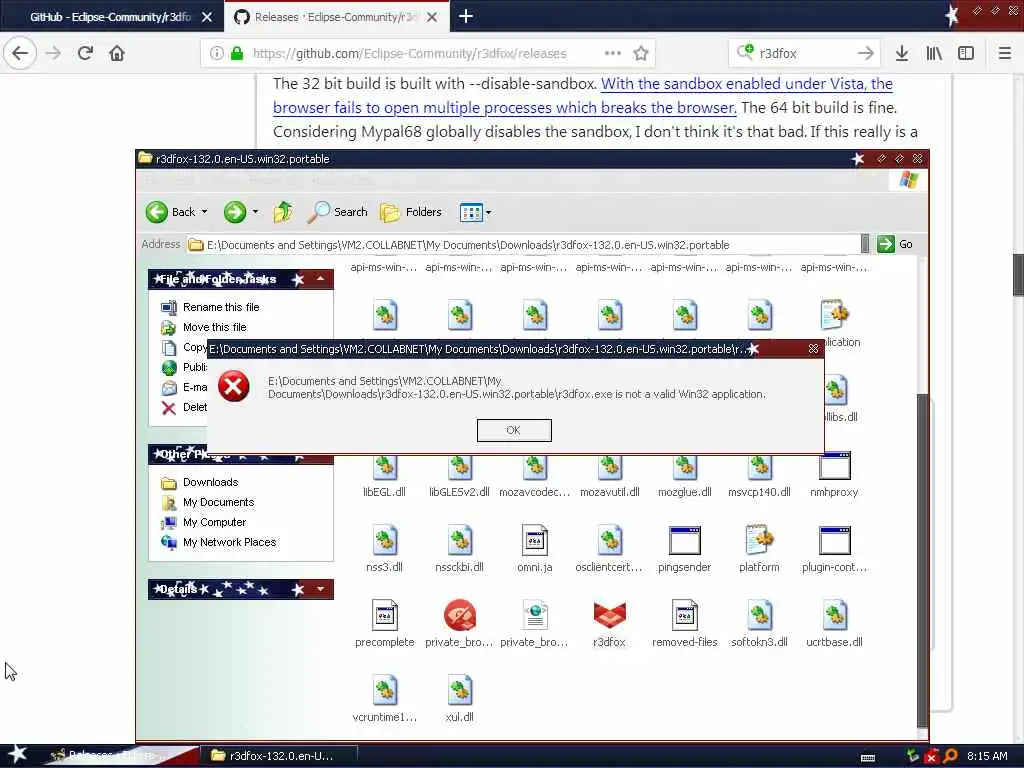Open the address bar dropdown

(x=865, y=244)
